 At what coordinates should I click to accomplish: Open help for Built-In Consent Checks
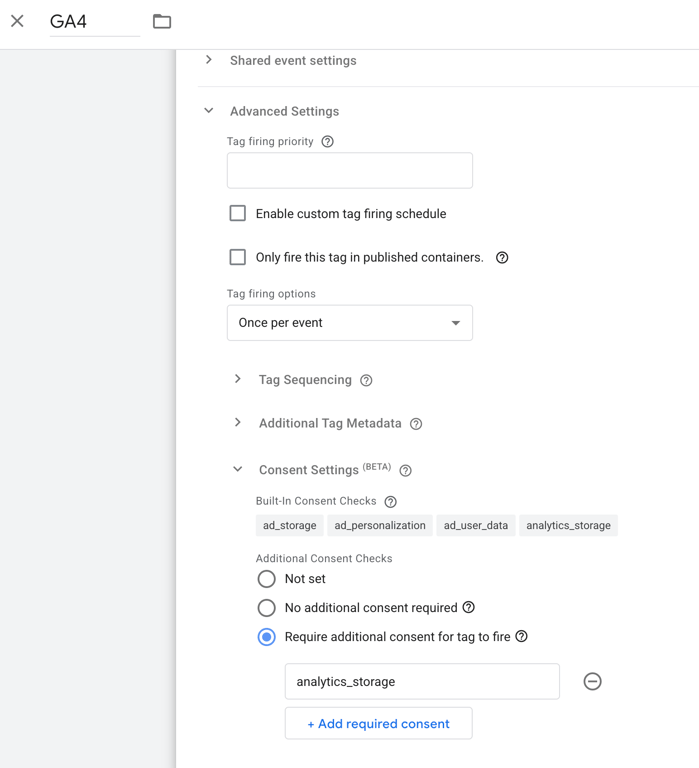(390, 502)
